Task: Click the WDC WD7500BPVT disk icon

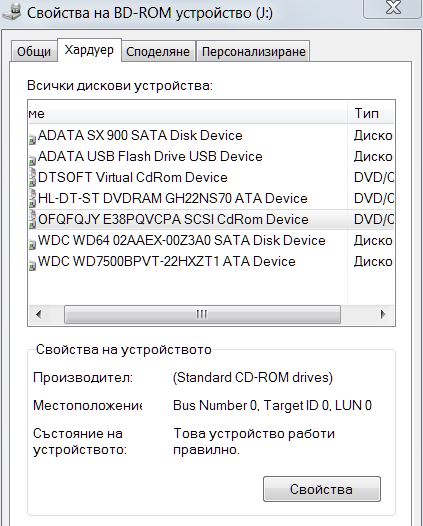Action: coord(32,265)
